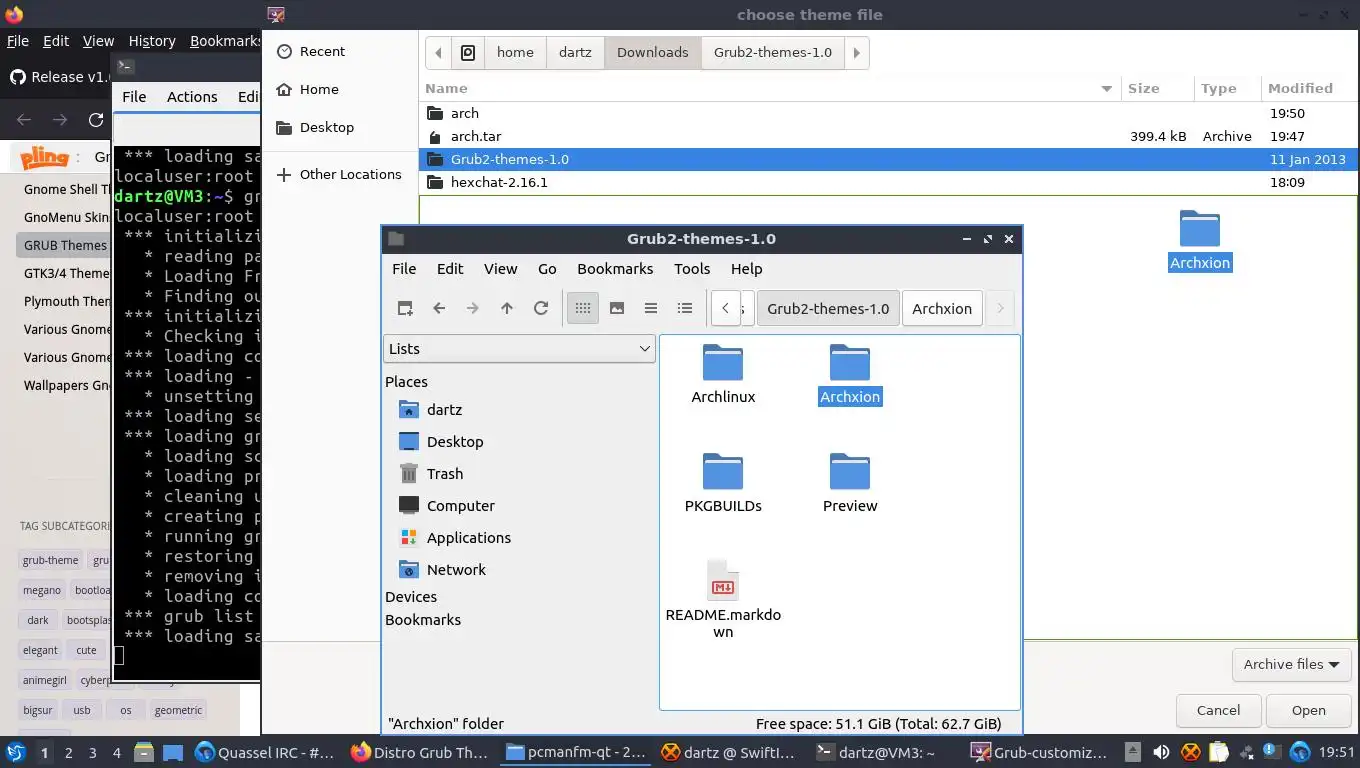Open Help menu in file manager

click(x=746, y=269)
